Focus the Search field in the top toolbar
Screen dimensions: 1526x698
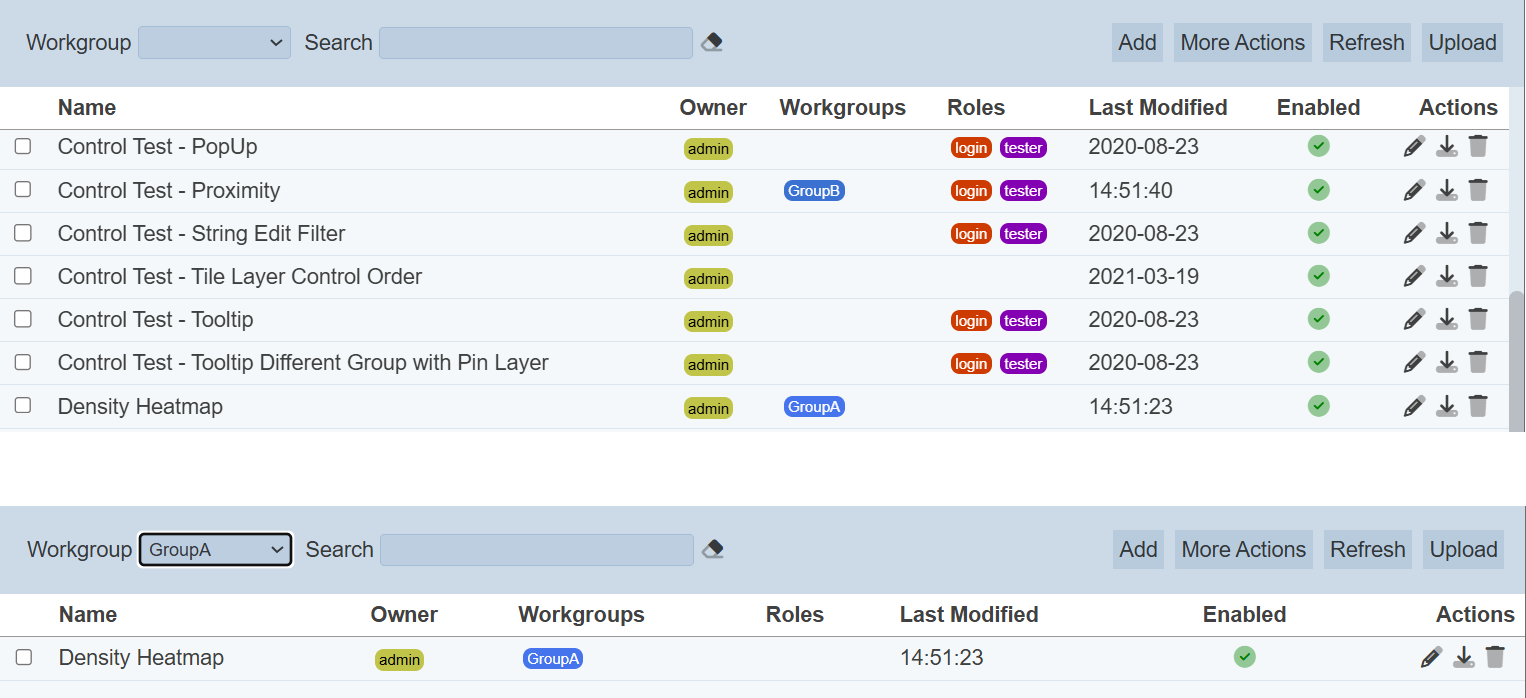[x=535, y=43]
